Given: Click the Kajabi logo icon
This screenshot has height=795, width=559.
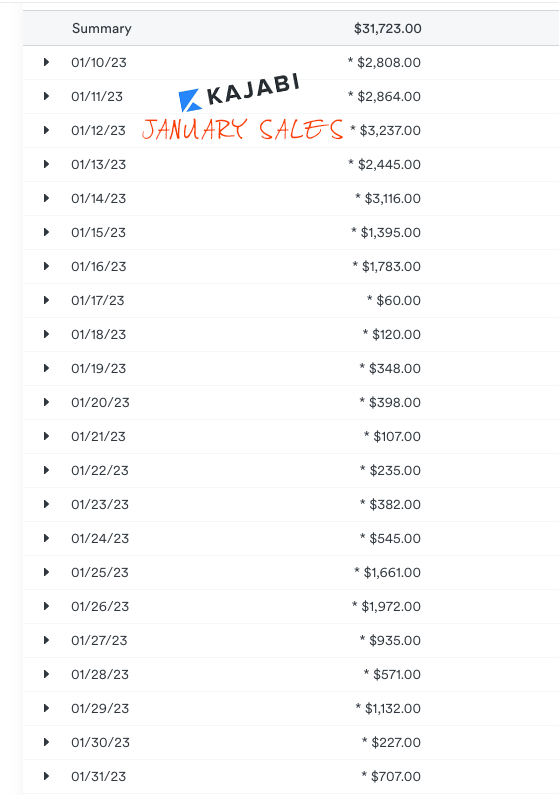Looking at the screenshot, I should 191,100.
